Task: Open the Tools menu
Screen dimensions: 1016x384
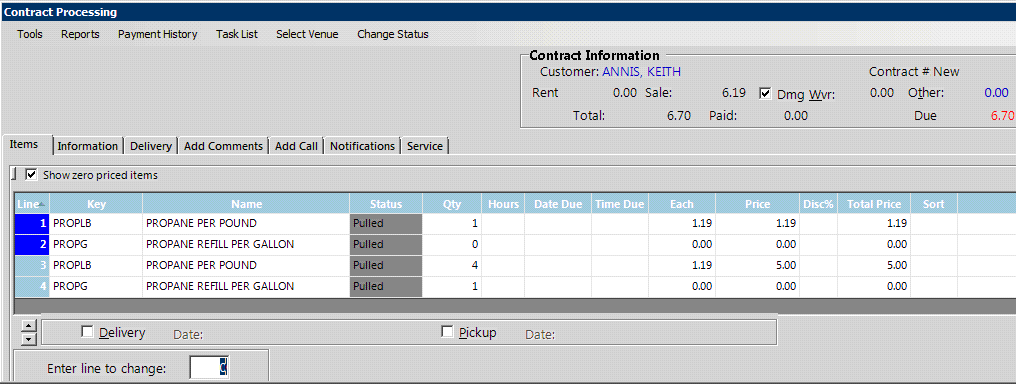Action: pyautogui.click(x=30, y=34)
